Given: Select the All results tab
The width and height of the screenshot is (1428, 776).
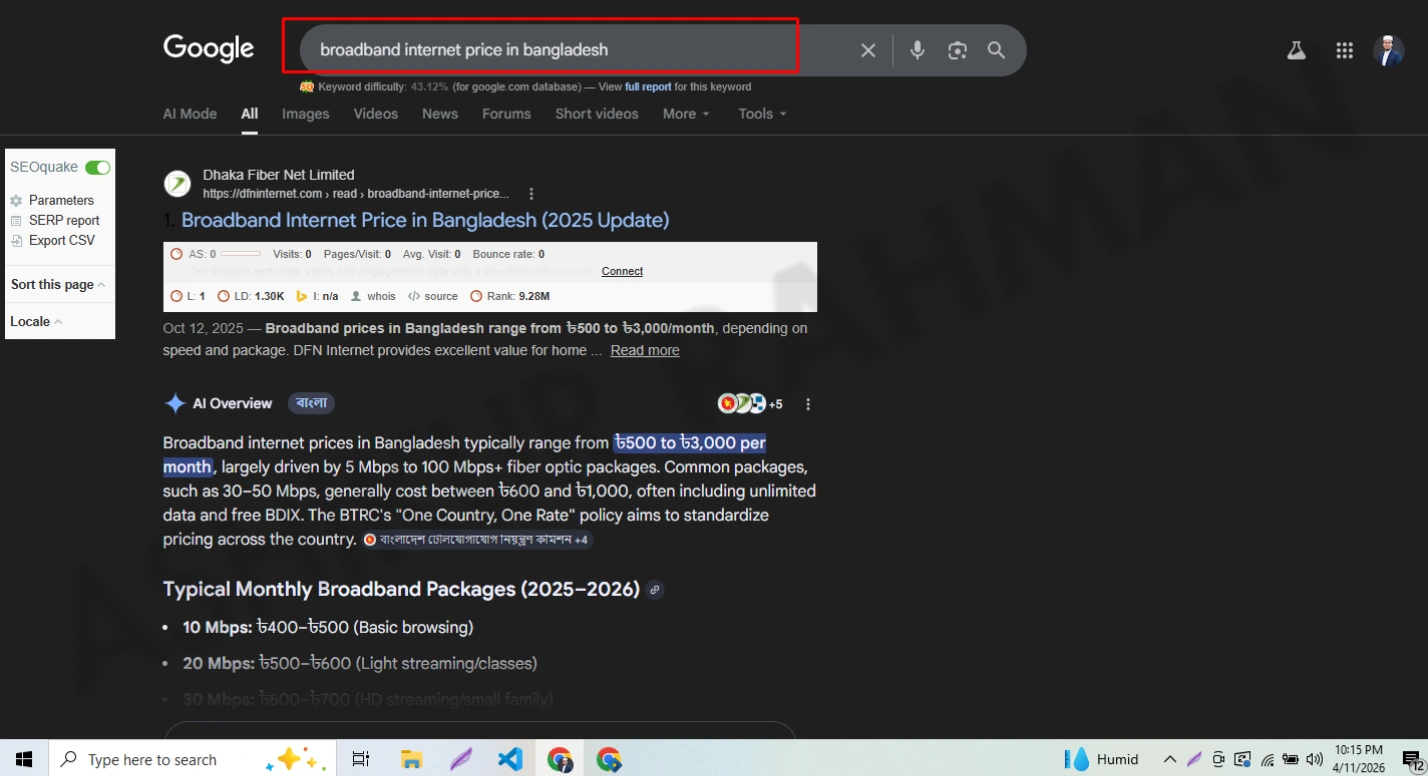Looking at the screenshot, I should point(249,114).
